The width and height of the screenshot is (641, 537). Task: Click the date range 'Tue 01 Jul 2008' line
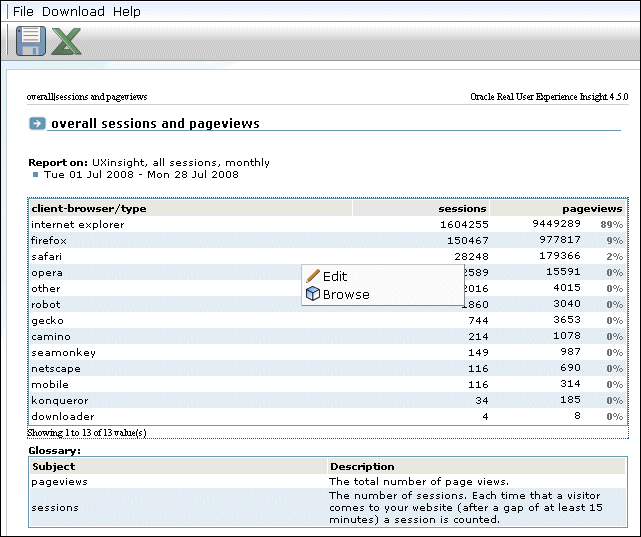coord(141,175)
